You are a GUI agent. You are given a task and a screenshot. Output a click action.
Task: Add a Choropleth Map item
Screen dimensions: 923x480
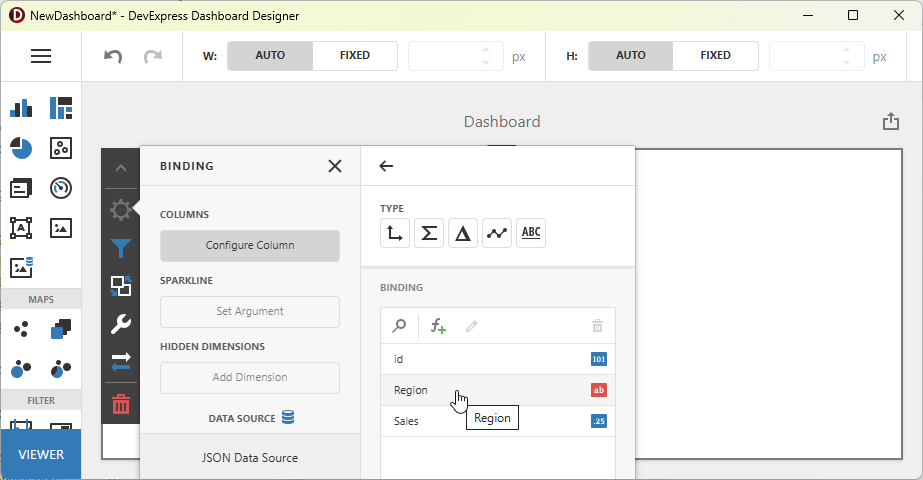pyautogui.click(x=61, y=329)
